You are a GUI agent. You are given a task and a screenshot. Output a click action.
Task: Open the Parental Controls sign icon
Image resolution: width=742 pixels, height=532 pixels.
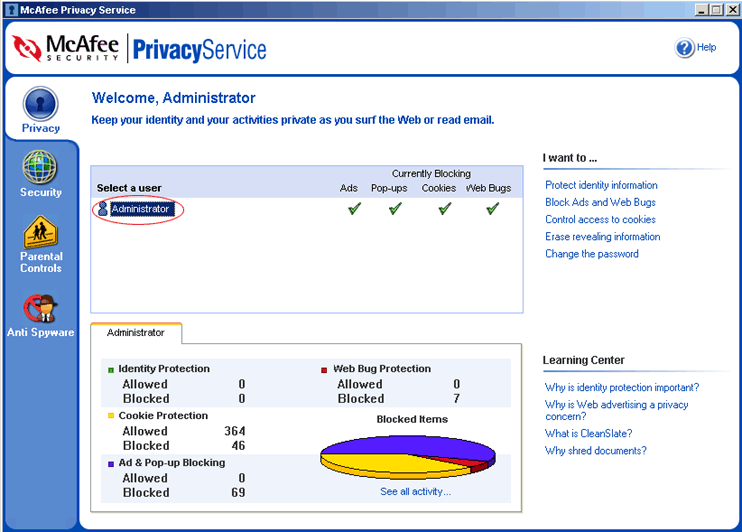tap(40, 232)
